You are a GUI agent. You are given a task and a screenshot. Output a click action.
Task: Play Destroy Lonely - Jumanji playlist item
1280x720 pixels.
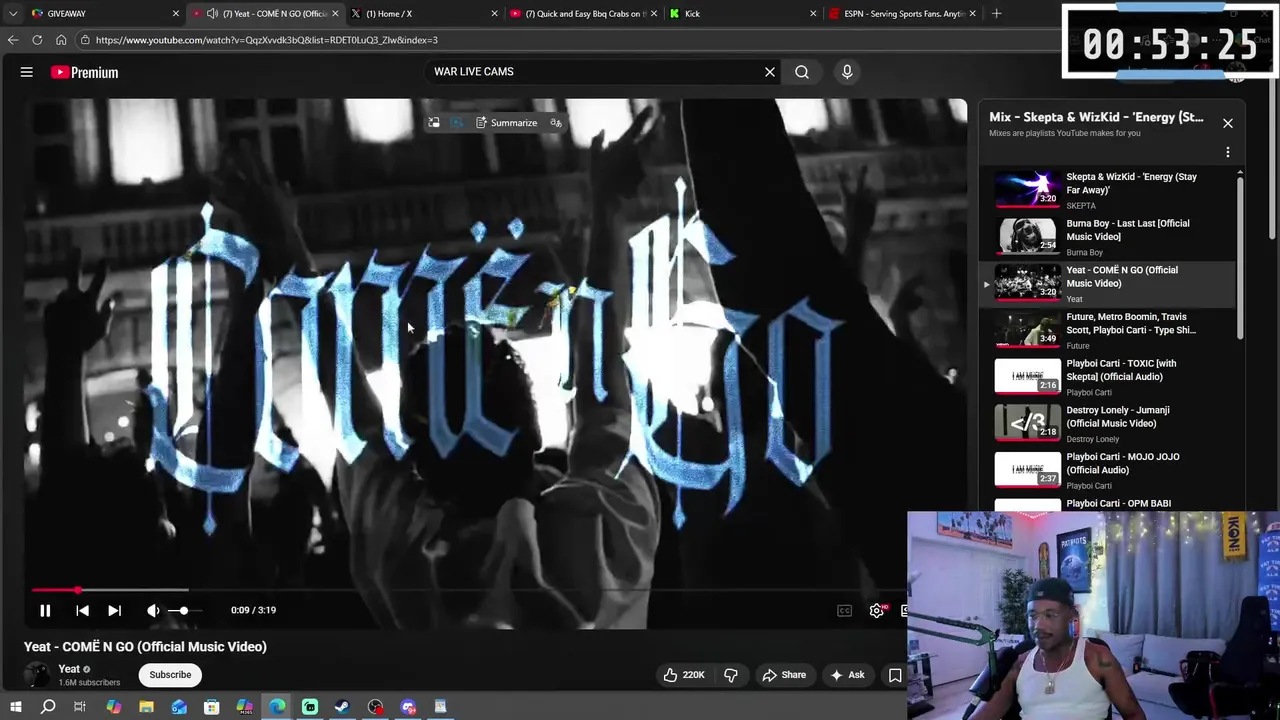point(1108,424)
